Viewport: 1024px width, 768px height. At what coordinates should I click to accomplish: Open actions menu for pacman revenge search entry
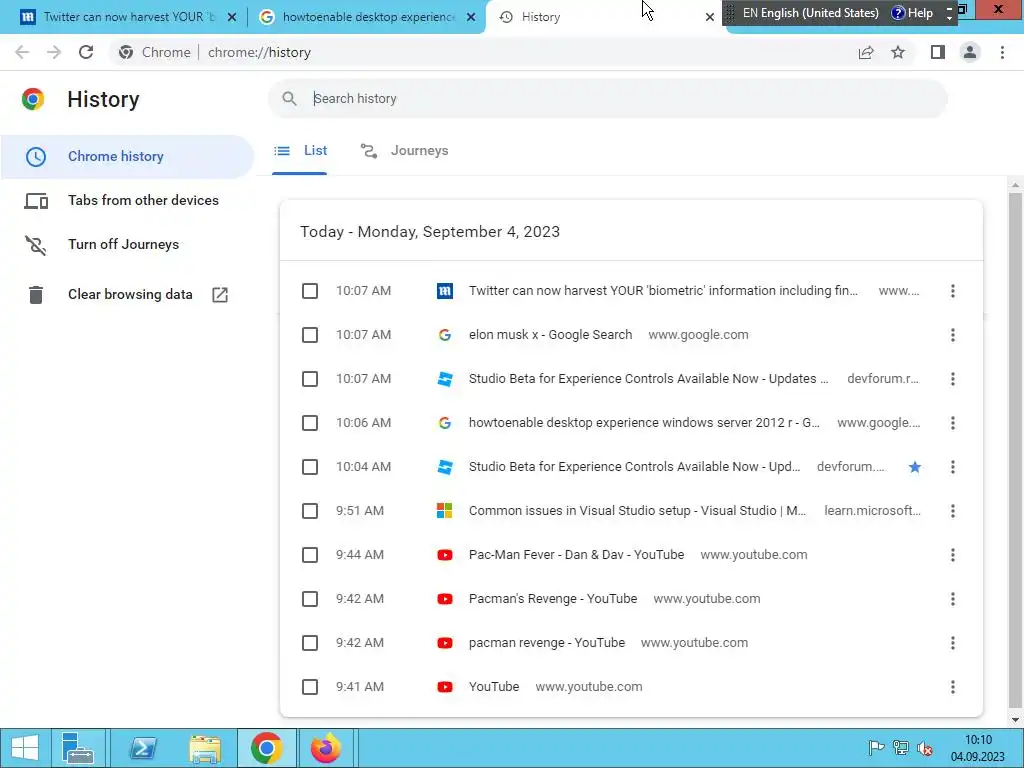point(953,643)
